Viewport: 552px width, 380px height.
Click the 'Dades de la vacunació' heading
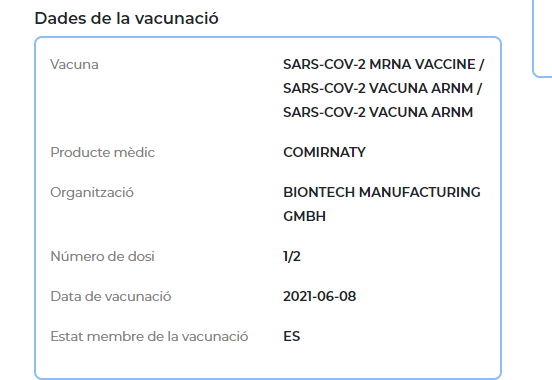pyautogui.click(x=126, y=18)
